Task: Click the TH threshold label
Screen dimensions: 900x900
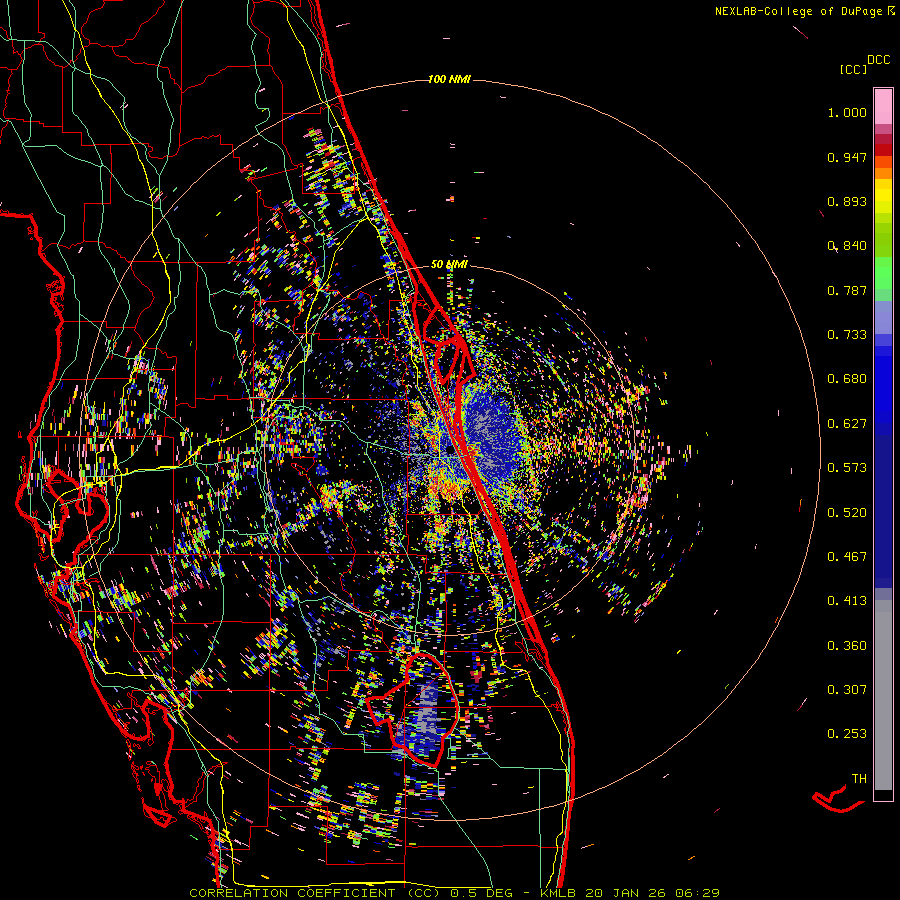Action: pyautogui.click(x=858, y=778)
